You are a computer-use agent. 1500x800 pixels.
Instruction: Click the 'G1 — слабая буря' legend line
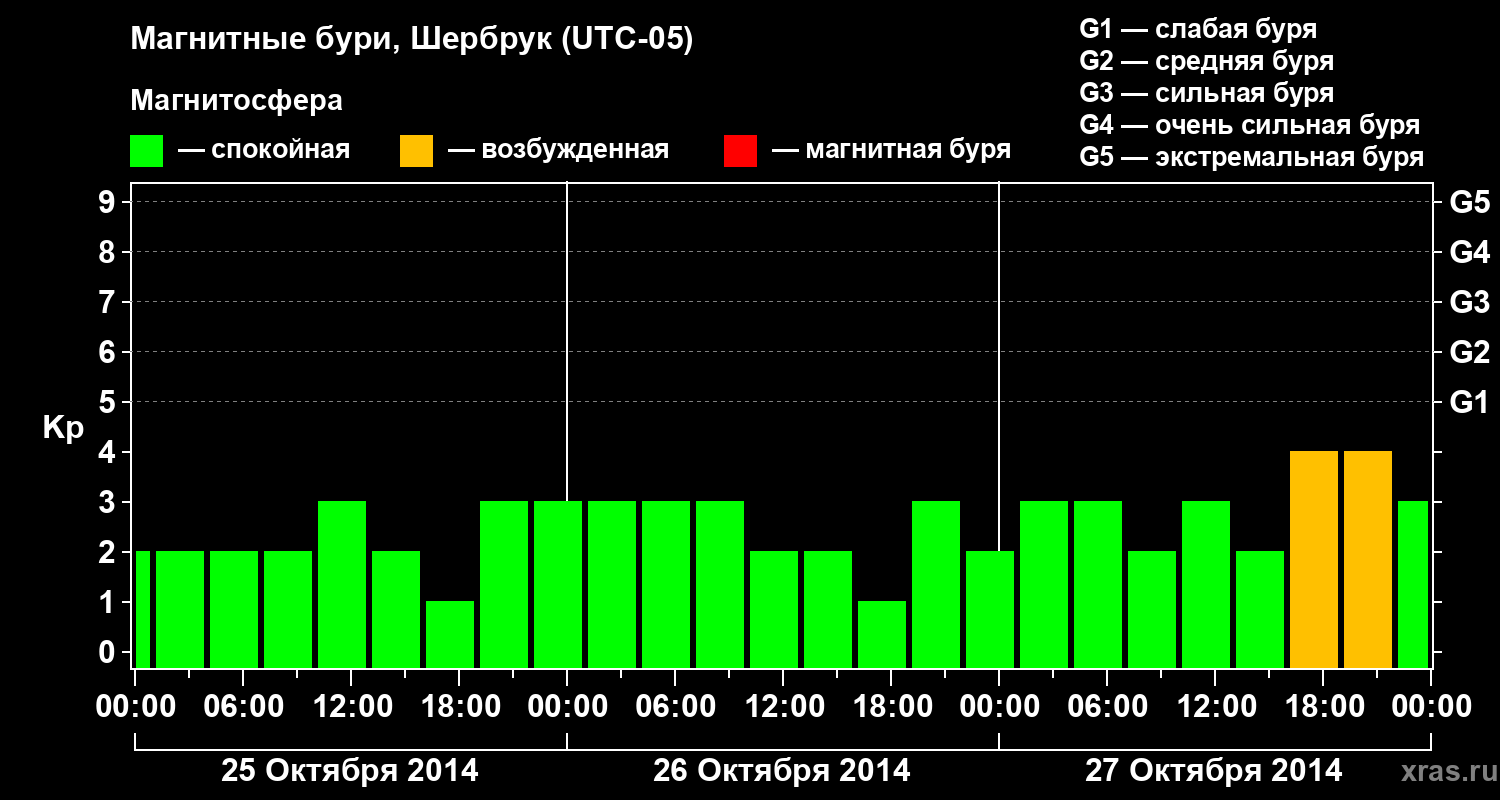coord(1198,29)
